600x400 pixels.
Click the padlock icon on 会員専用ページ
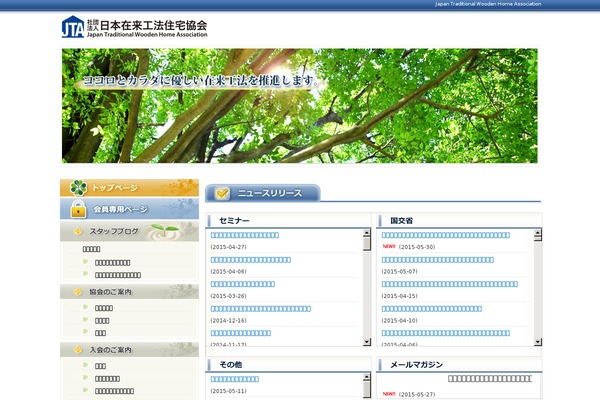tap(78, 209)
